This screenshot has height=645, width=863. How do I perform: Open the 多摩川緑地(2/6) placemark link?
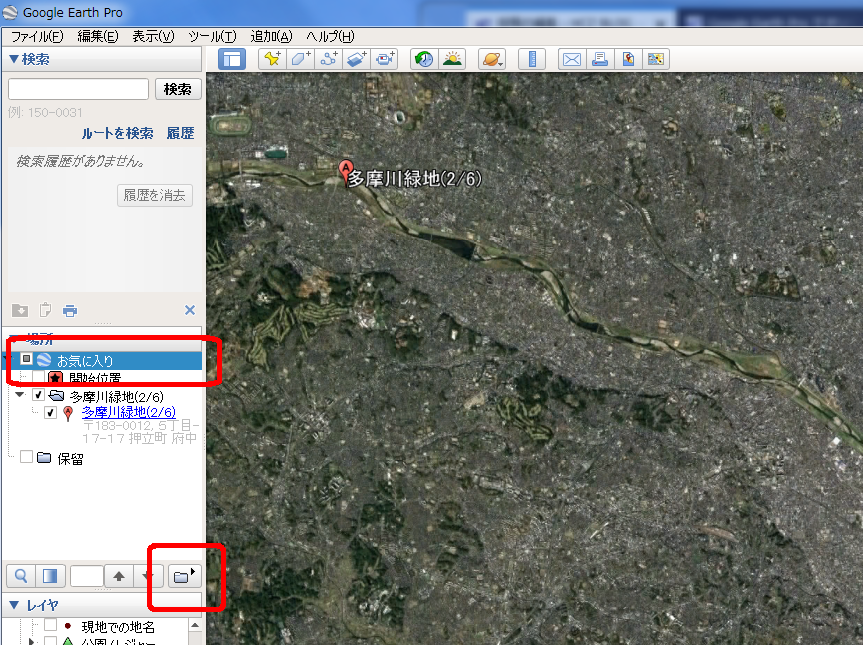pos(129,412)
